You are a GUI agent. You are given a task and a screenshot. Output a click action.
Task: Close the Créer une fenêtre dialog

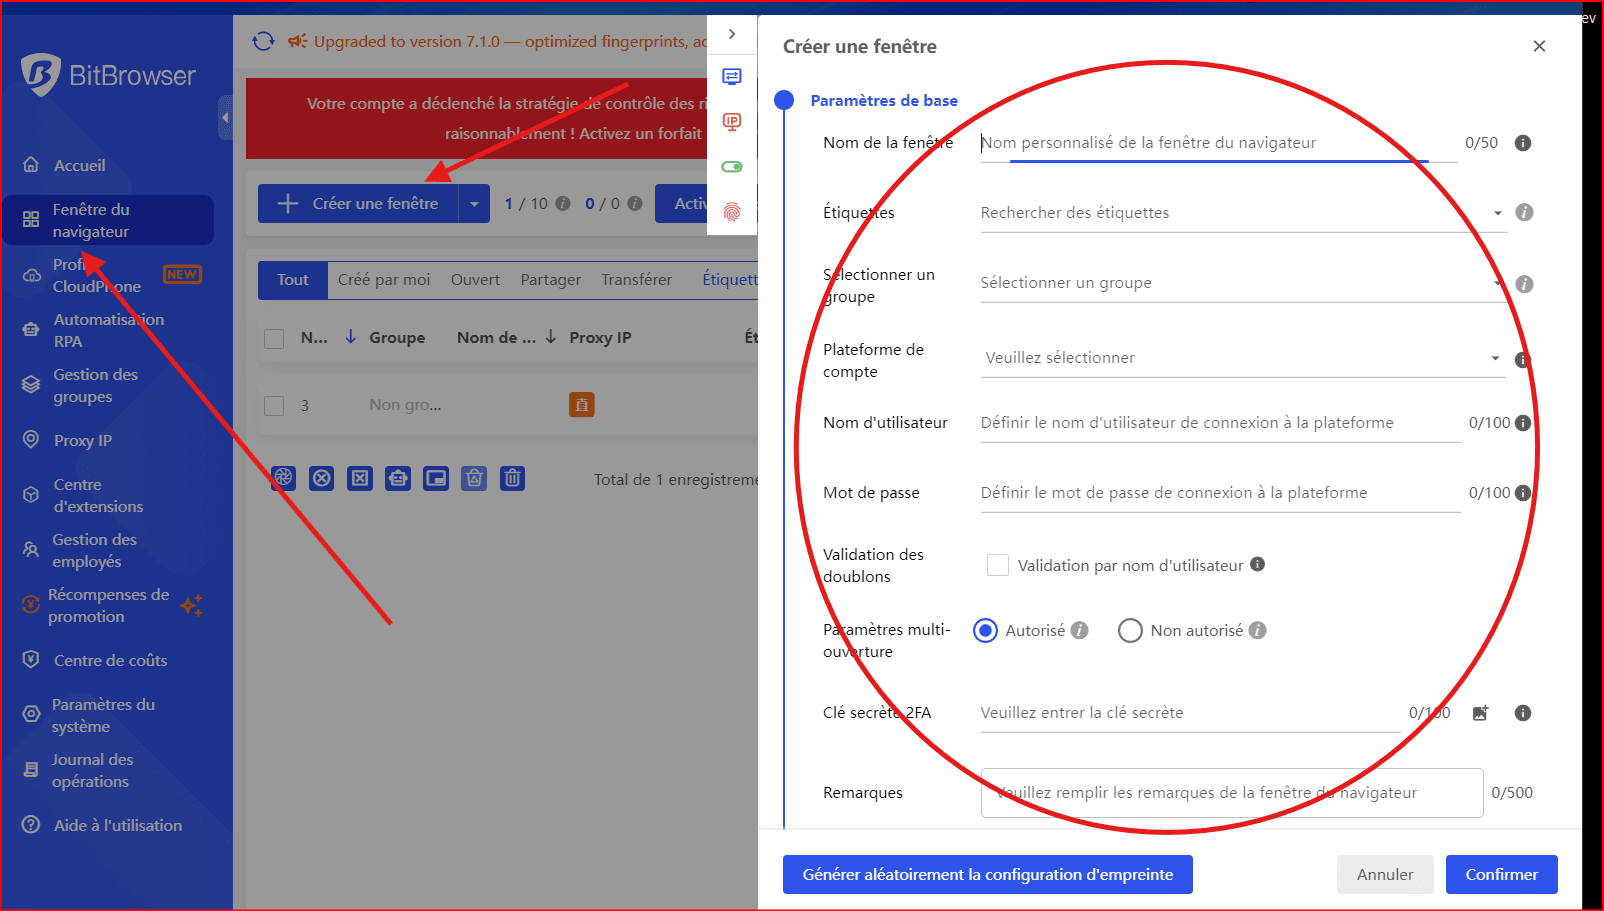click(x=1539, y=46)
